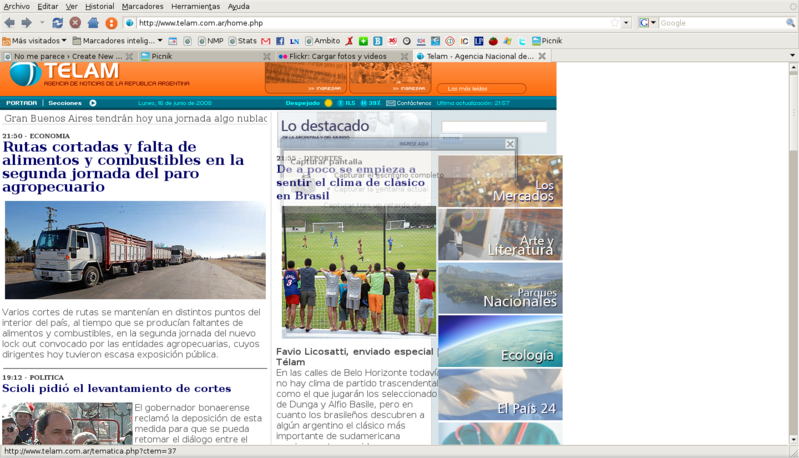Open the blue B bookmark icon

coord(378,41)
